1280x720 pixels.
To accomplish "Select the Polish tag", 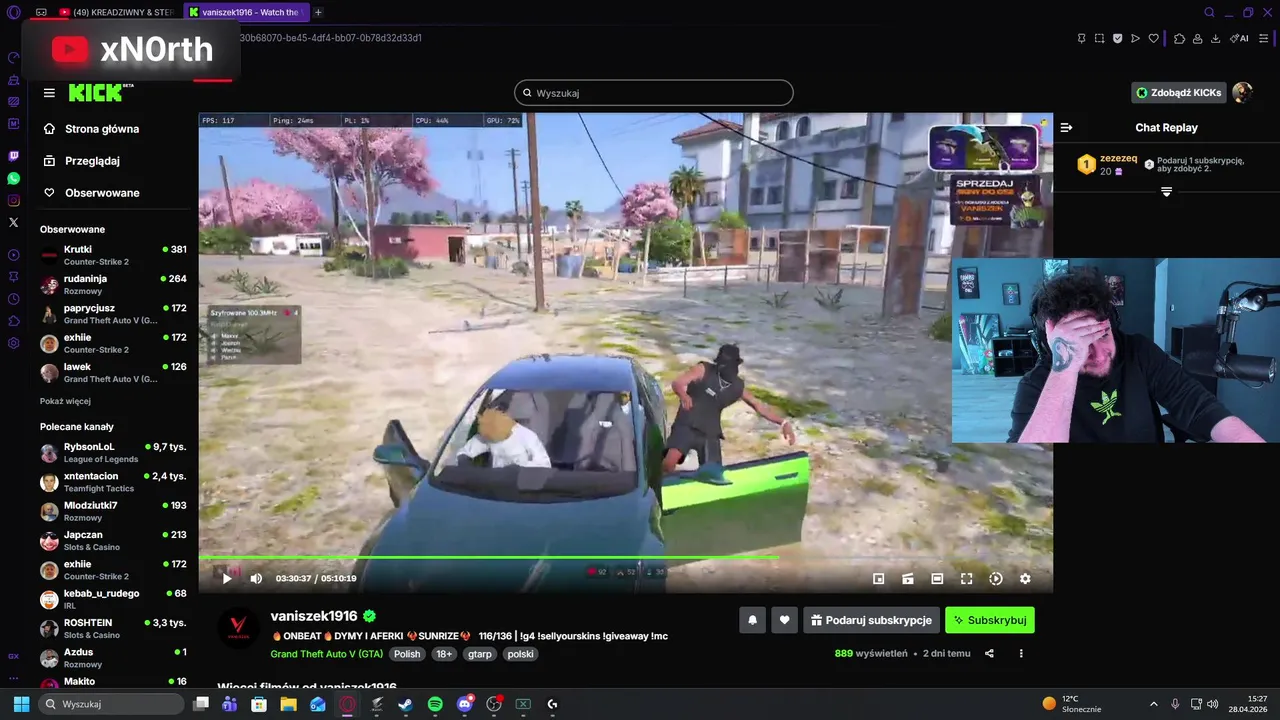I will tap(407, 654).
